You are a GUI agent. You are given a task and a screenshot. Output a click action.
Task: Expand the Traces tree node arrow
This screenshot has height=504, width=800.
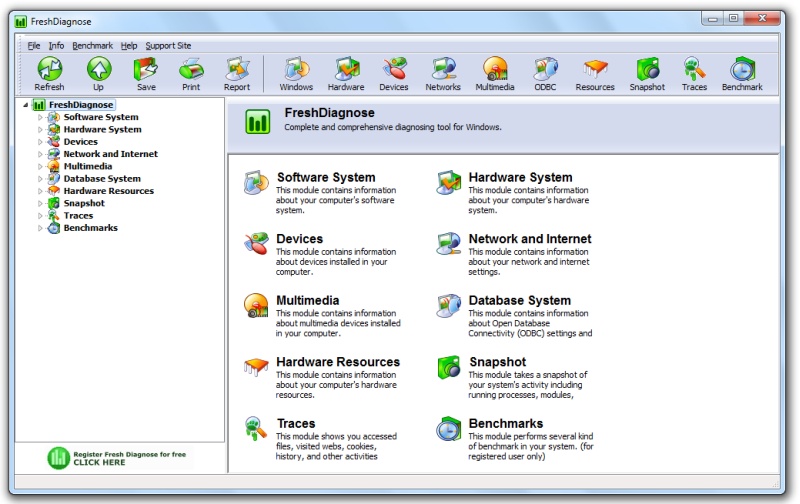click(x=40, y=216)
